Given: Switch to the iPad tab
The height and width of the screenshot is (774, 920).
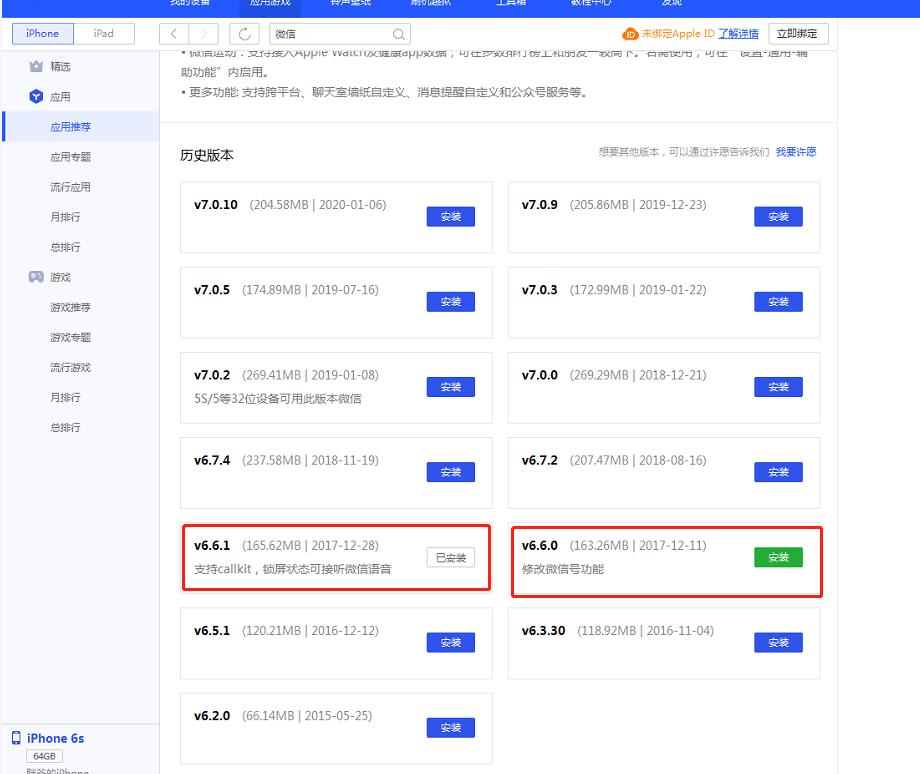Looking at the screenshot, I should [x=106, y=33].
